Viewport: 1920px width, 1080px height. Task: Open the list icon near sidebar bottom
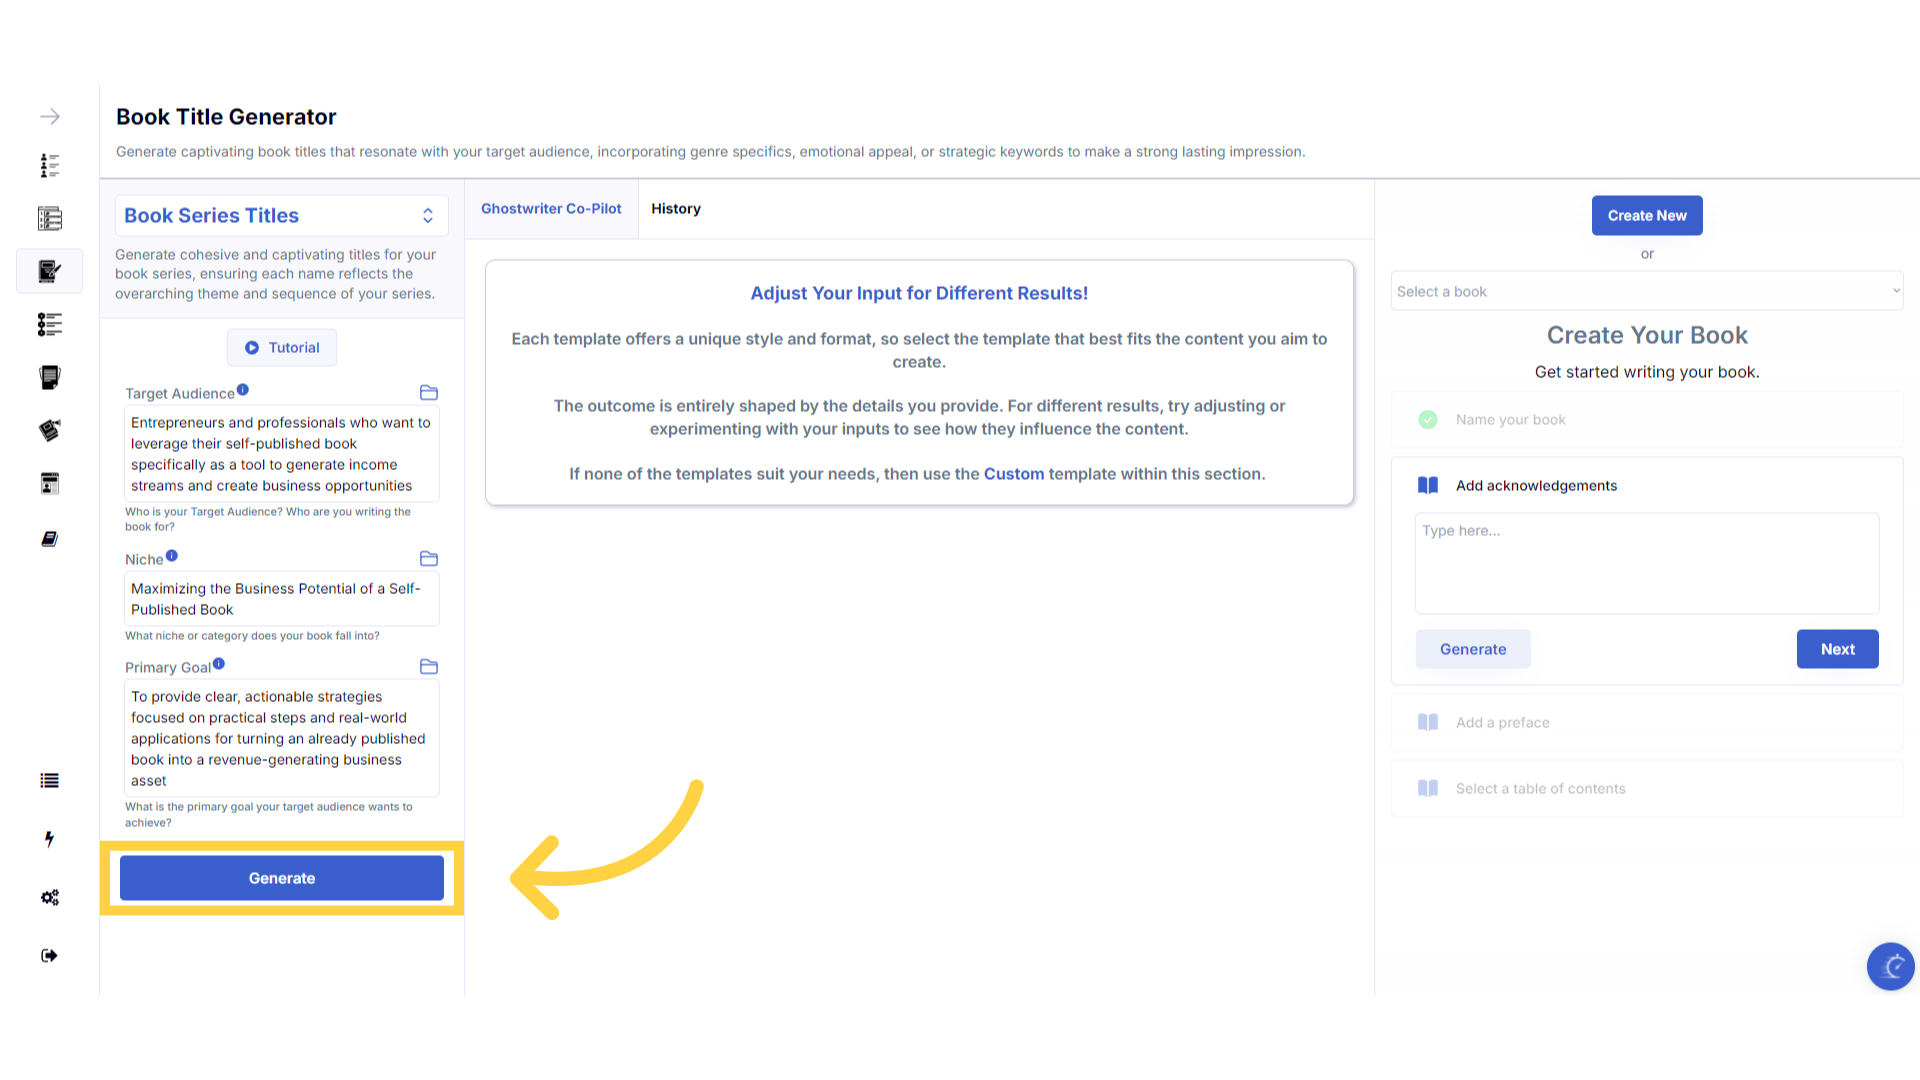pyautogui.click(x=50, y=781)
